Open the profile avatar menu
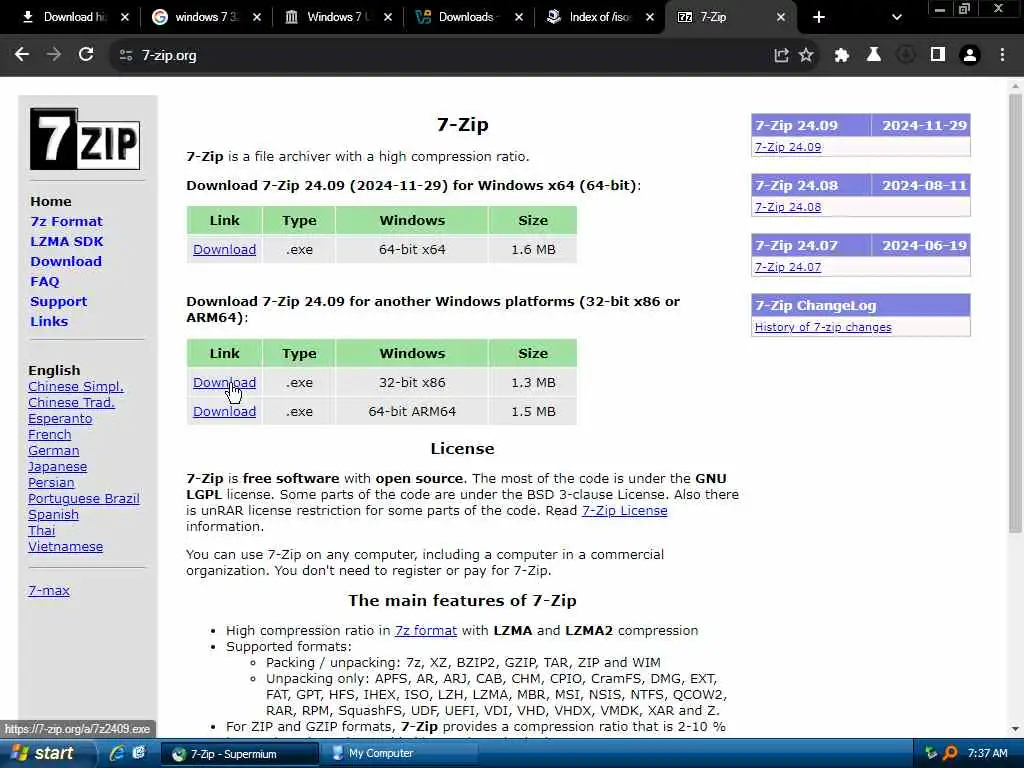1024x768 pixels. (970, 56)
